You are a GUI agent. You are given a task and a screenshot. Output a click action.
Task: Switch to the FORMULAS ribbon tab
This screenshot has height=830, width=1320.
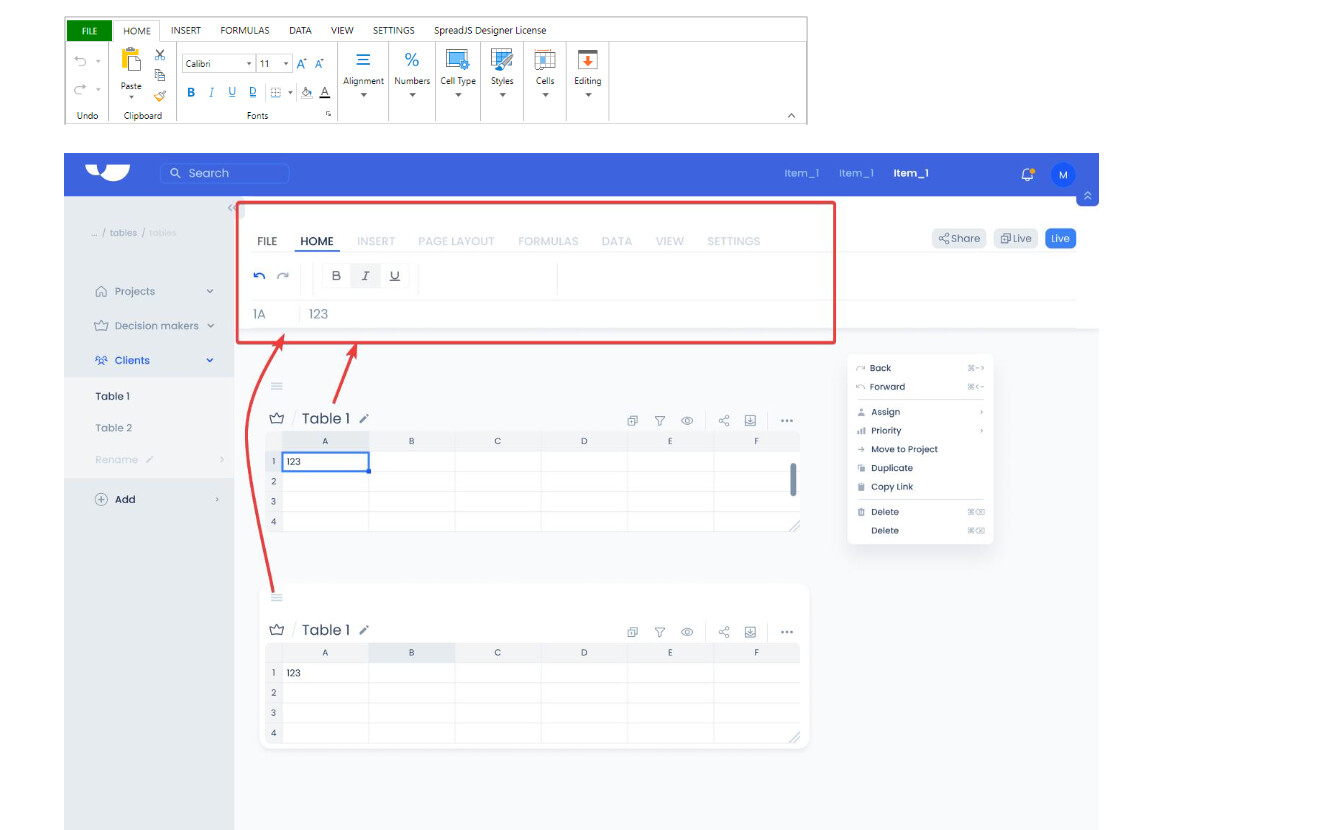(244, 30)
